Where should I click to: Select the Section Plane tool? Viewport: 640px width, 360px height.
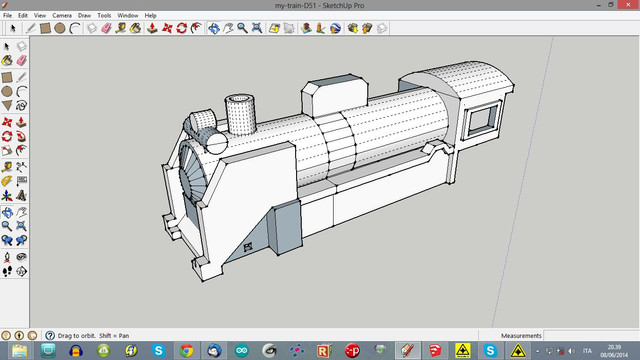[x=22, y=271]
